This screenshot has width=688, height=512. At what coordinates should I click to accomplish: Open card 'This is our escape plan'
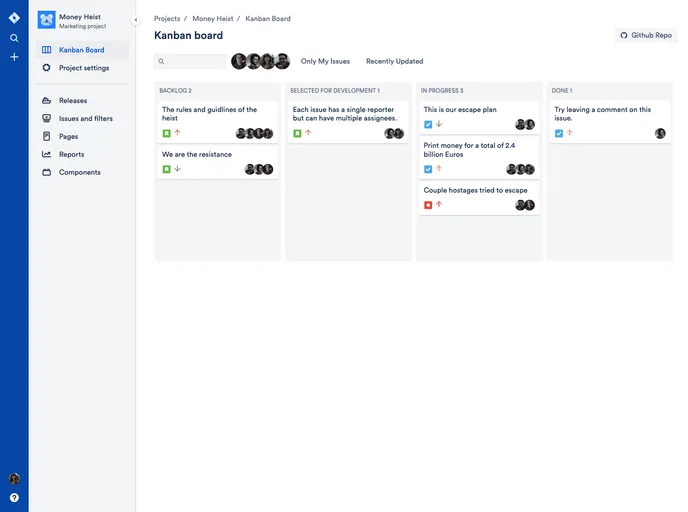479,117
